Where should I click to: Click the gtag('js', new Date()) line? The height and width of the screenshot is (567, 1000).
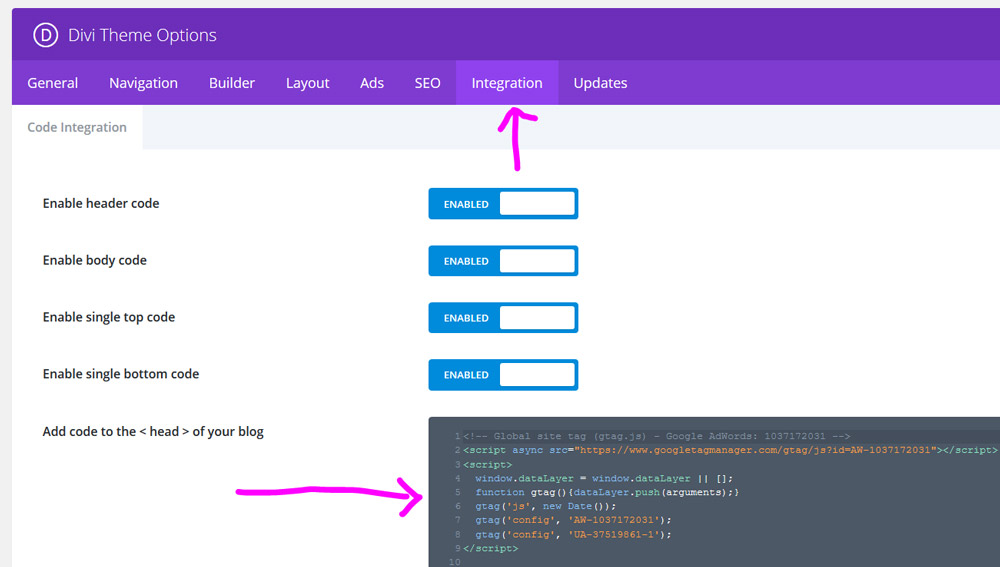545,506
